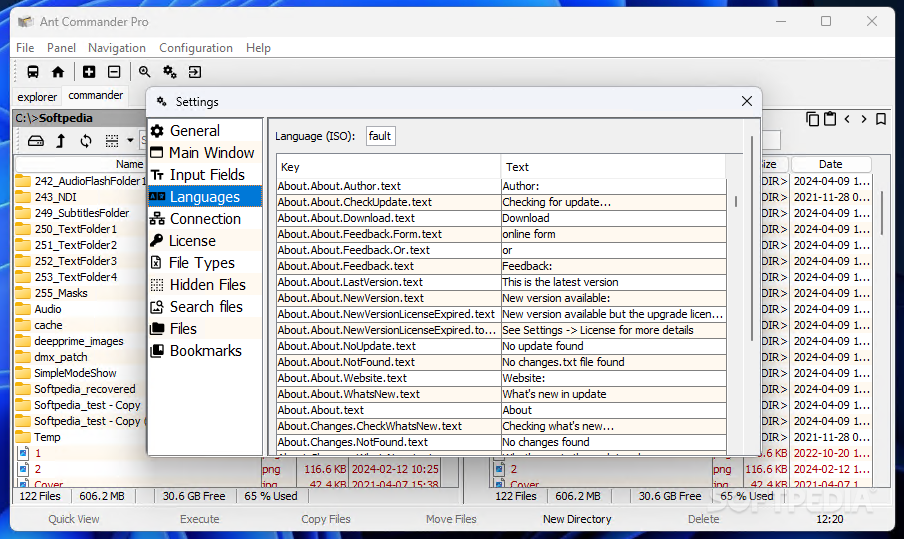Image resolution: width=904 pixels, height=539 pixels.
Task: Select About.About.Download.text key cell
Action: [x=389, y=218]
